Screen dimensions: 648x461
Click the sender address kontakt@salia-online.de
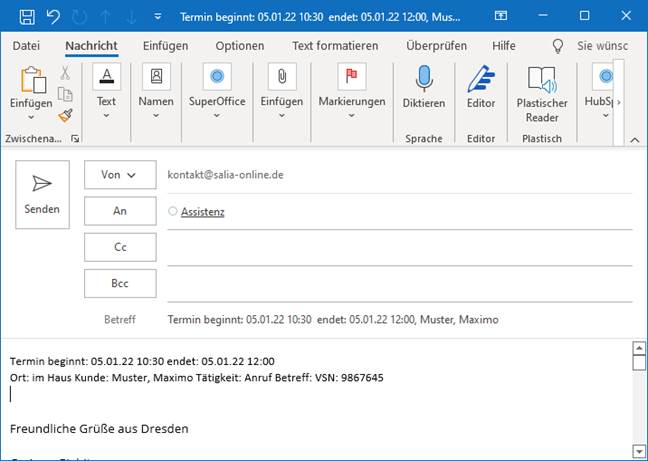[x=225, y=175]
